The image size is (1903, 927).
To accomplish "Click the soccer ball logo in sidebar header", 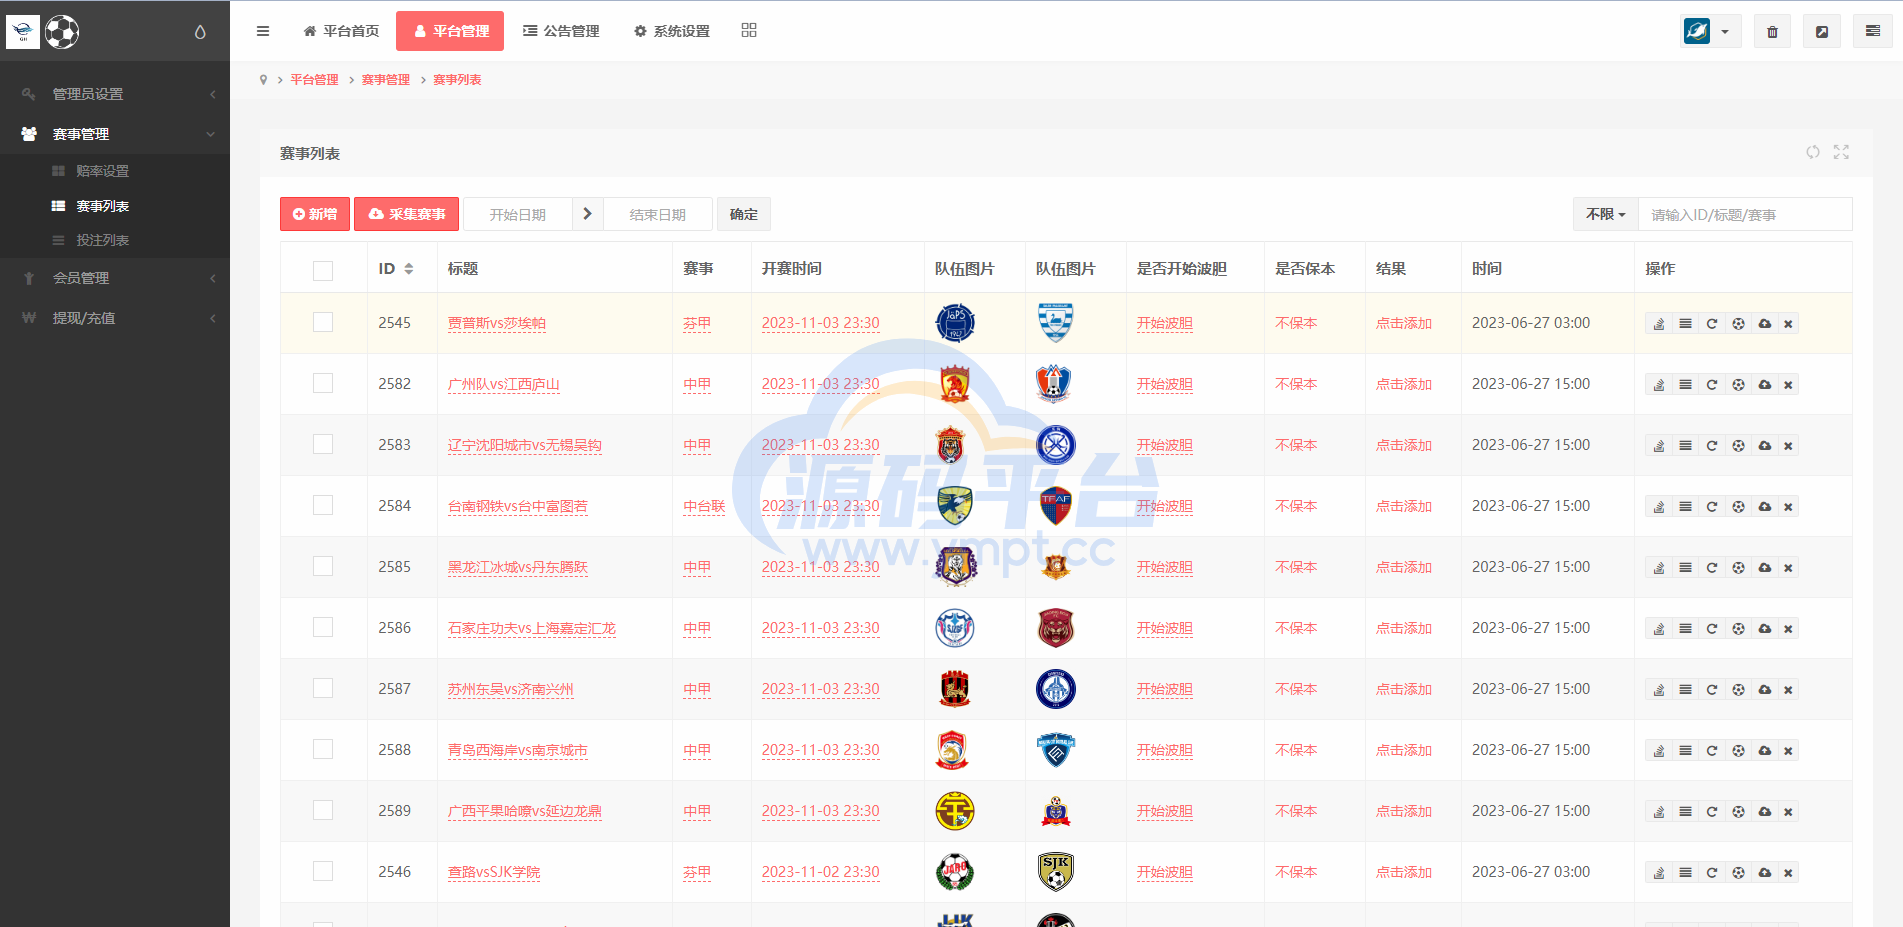I will point(62,32).
